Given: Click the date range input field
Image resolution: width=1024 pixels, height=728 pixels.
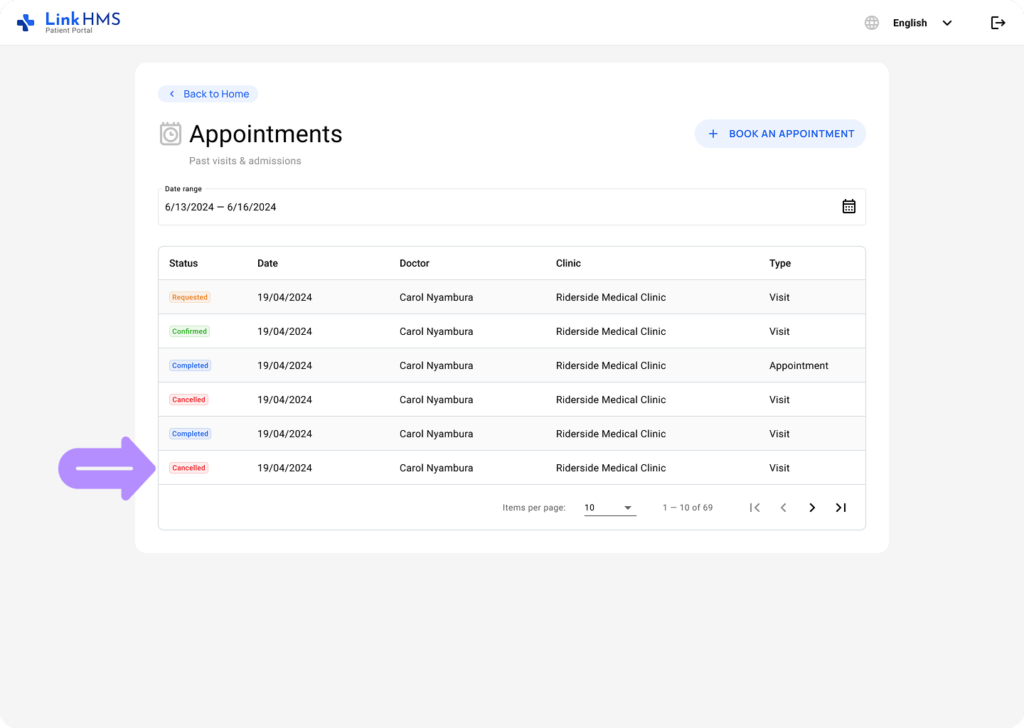Looking at the screenshot, I should pyautogui.click(x=511, y=207).
